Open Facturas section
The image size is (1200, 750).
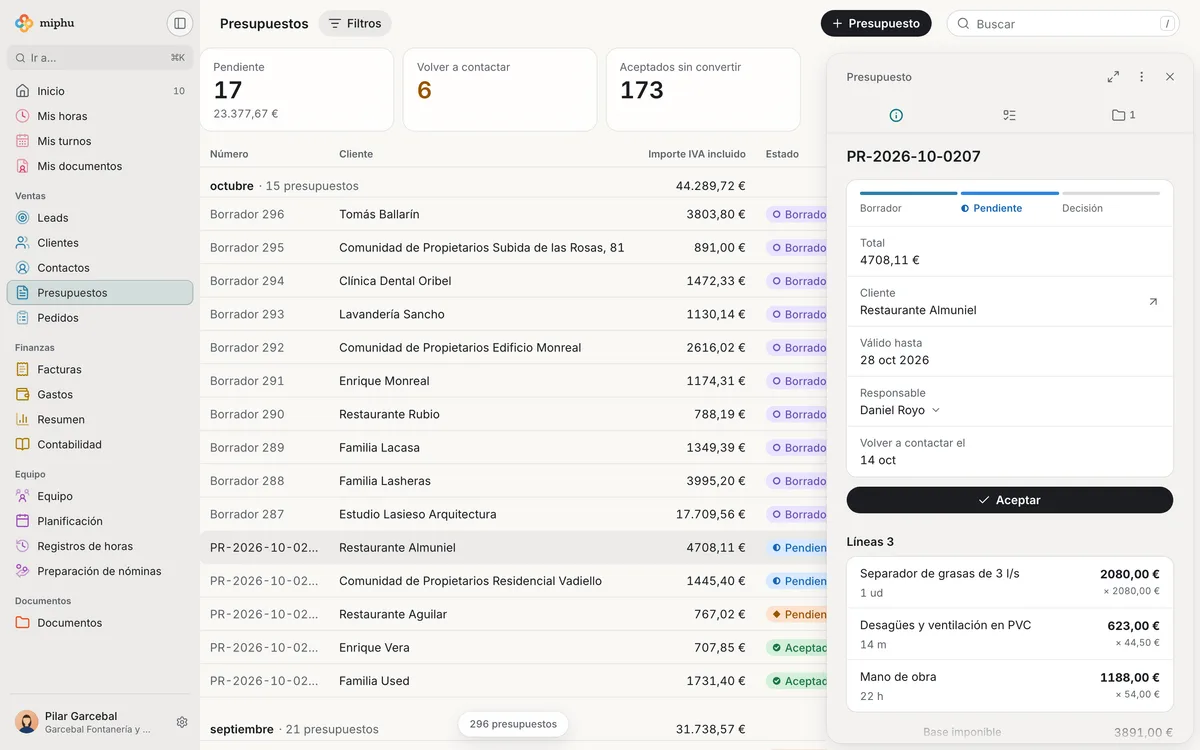click(100, 370)
